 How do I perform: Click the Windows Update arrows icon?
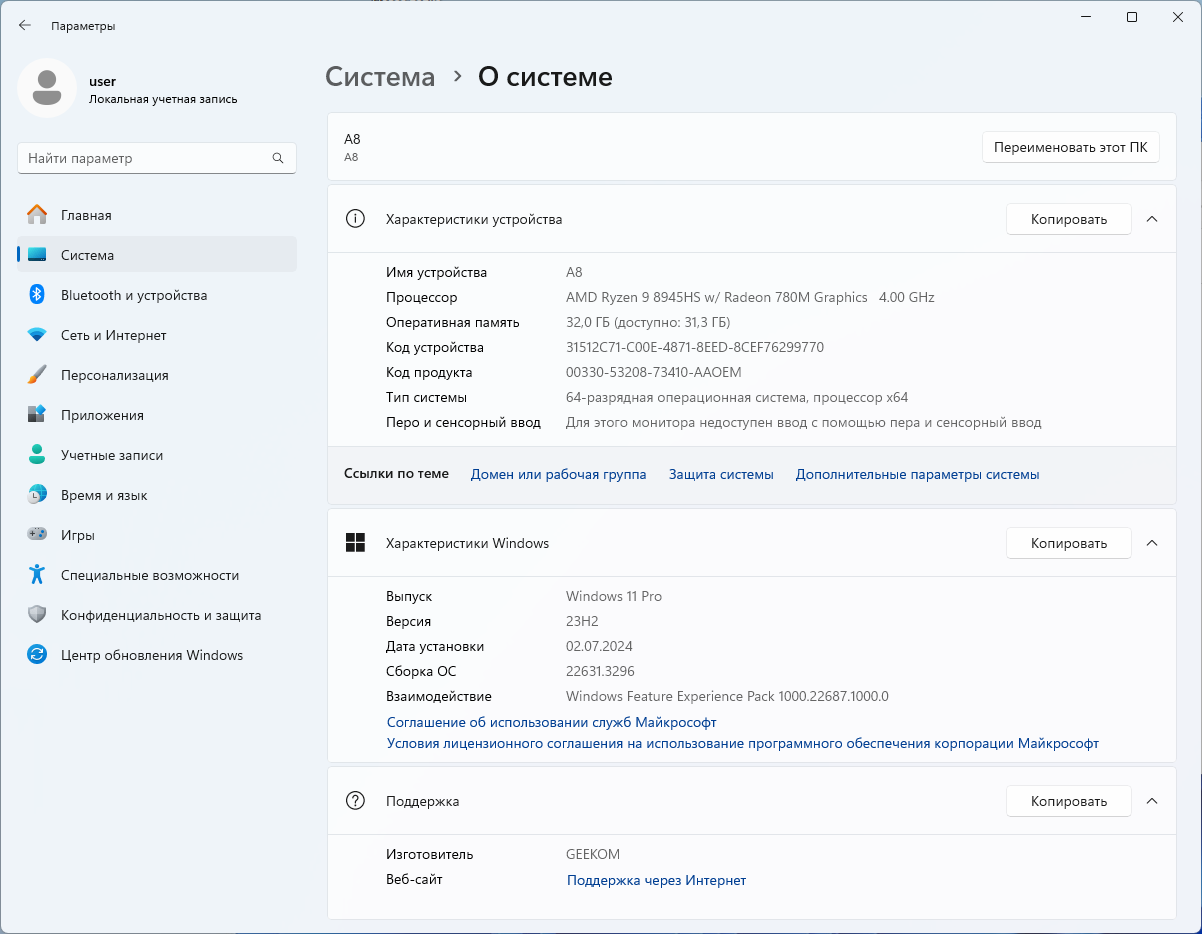[x=37, y=655]
